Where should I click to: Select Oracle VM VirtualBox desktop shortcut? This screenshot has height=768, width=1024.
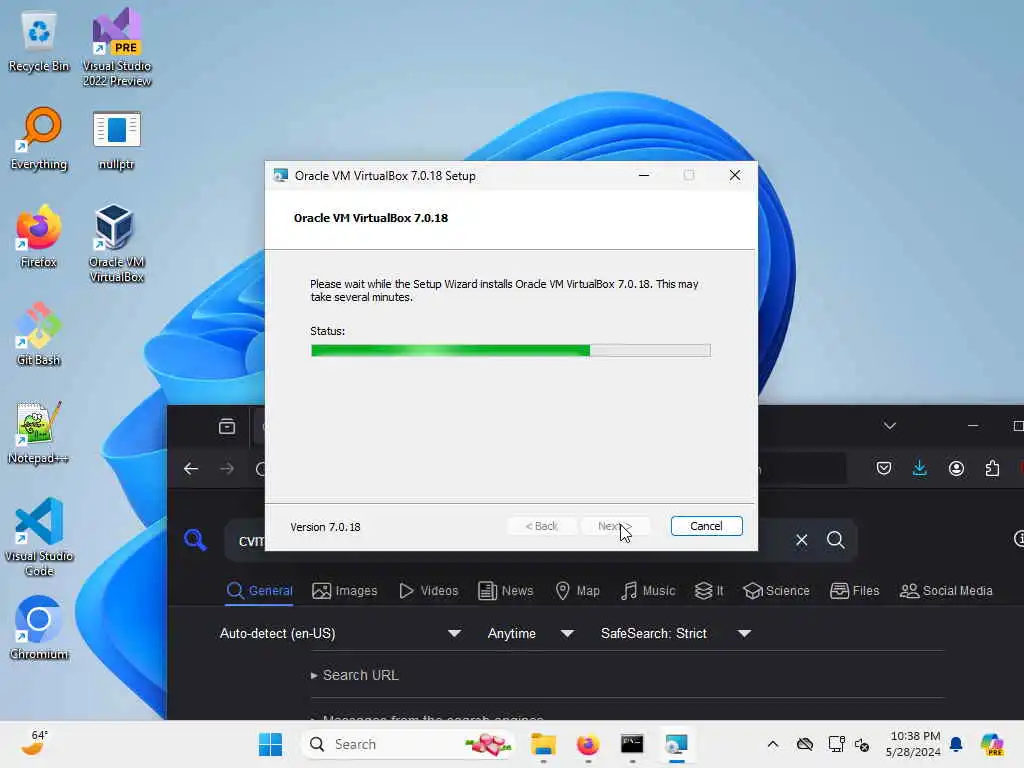(117, 243)
